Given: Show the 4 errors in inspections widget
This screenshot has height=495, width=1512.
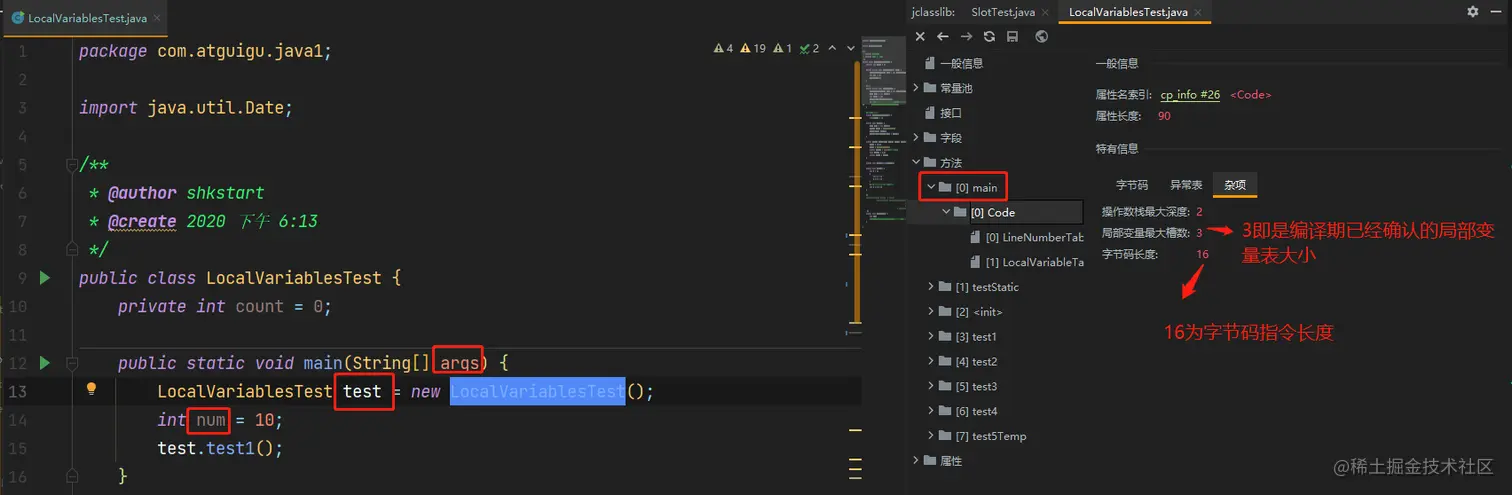Looking at the screenshot, I should 723,48.
